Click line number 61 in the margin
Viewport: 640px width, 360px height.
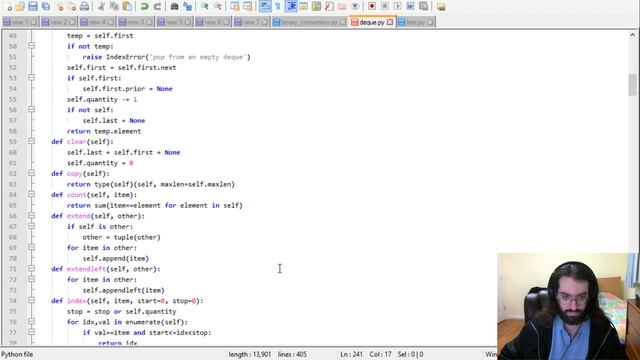click(13, 163)
